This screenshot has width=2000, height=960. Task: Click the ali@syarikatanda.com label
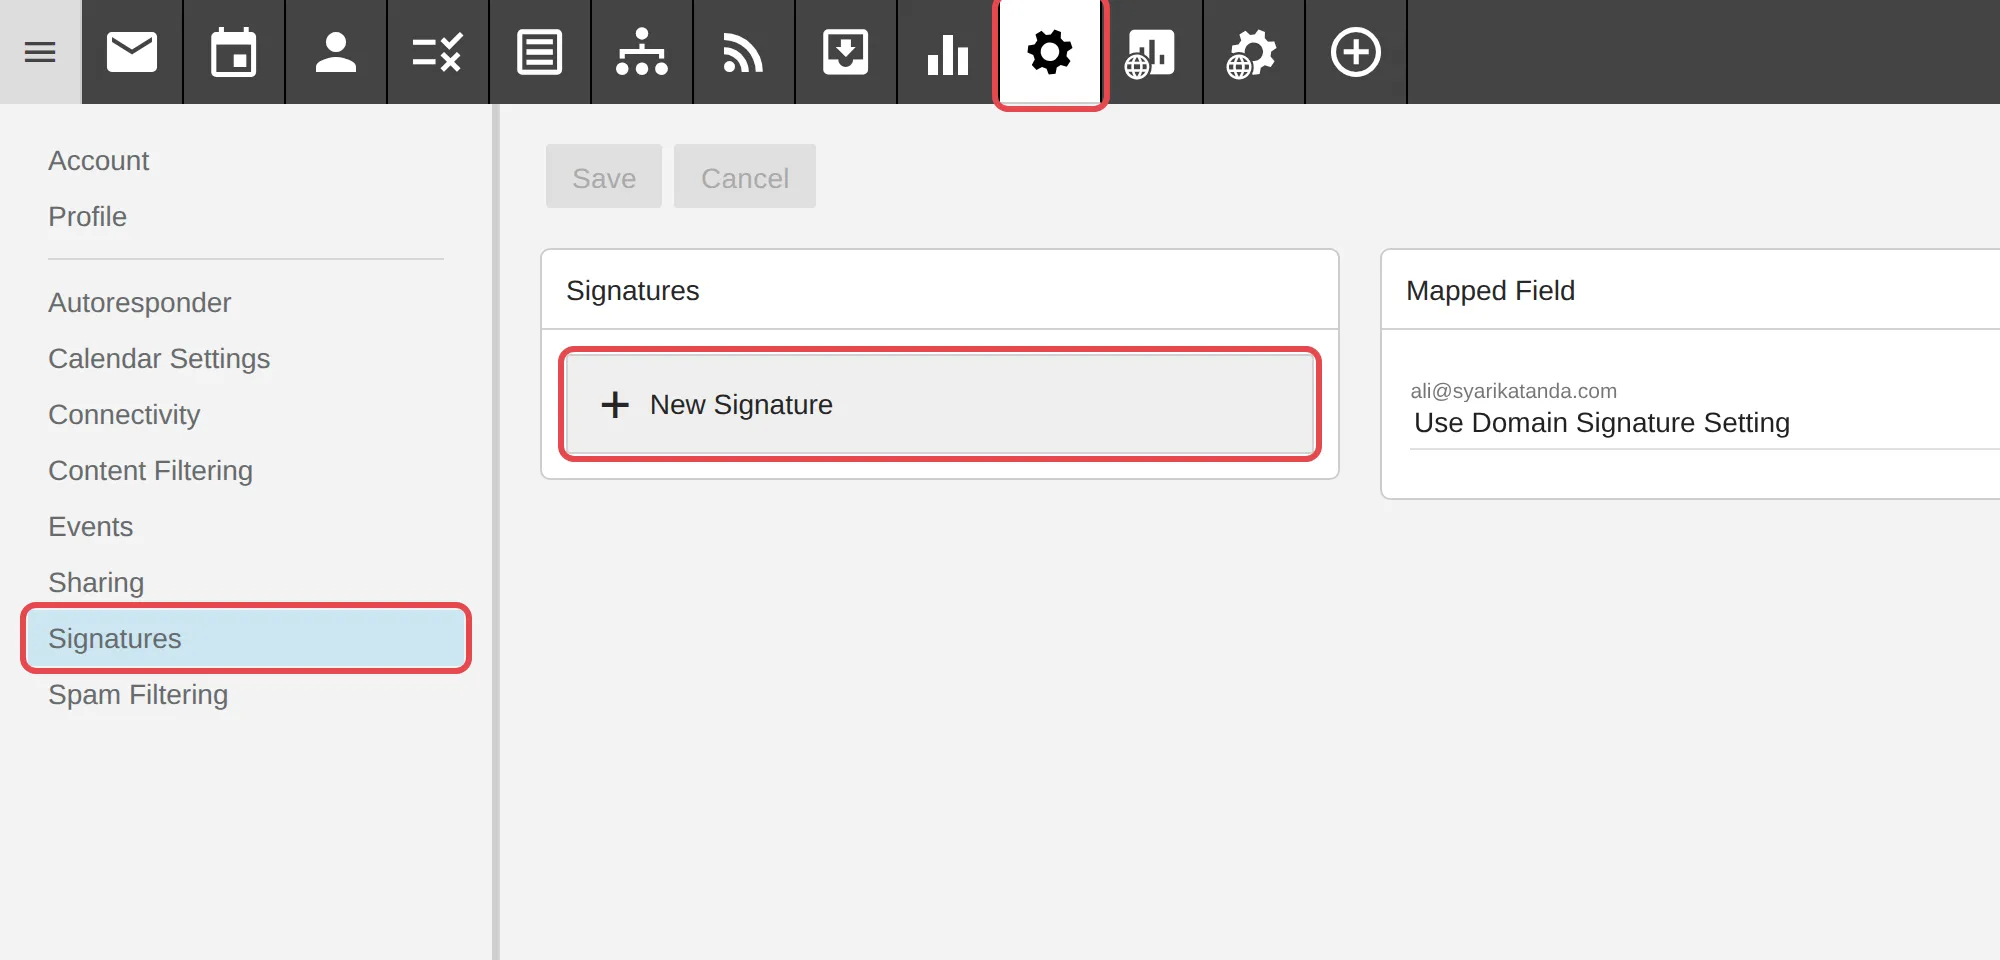pyautogui.click(x=1513, y=391)
